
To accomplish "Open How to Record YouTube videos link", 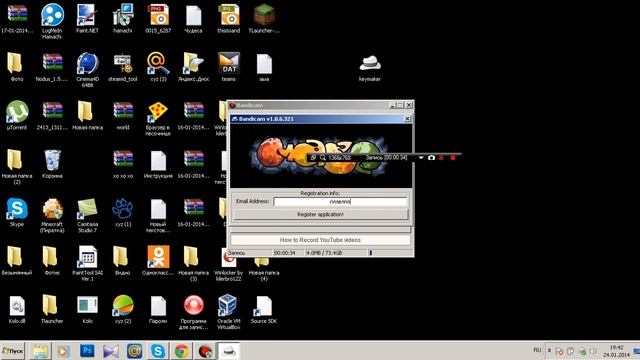I will 320,240.
